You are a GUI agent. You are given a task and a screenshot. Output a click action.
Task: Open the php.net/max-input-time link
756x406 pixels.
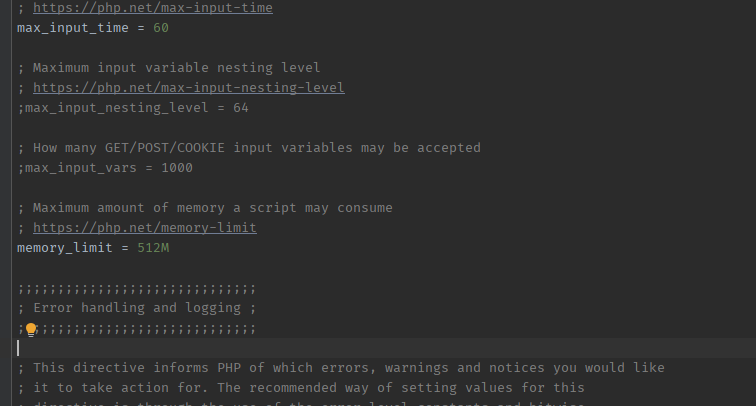(x=153, y=8)
